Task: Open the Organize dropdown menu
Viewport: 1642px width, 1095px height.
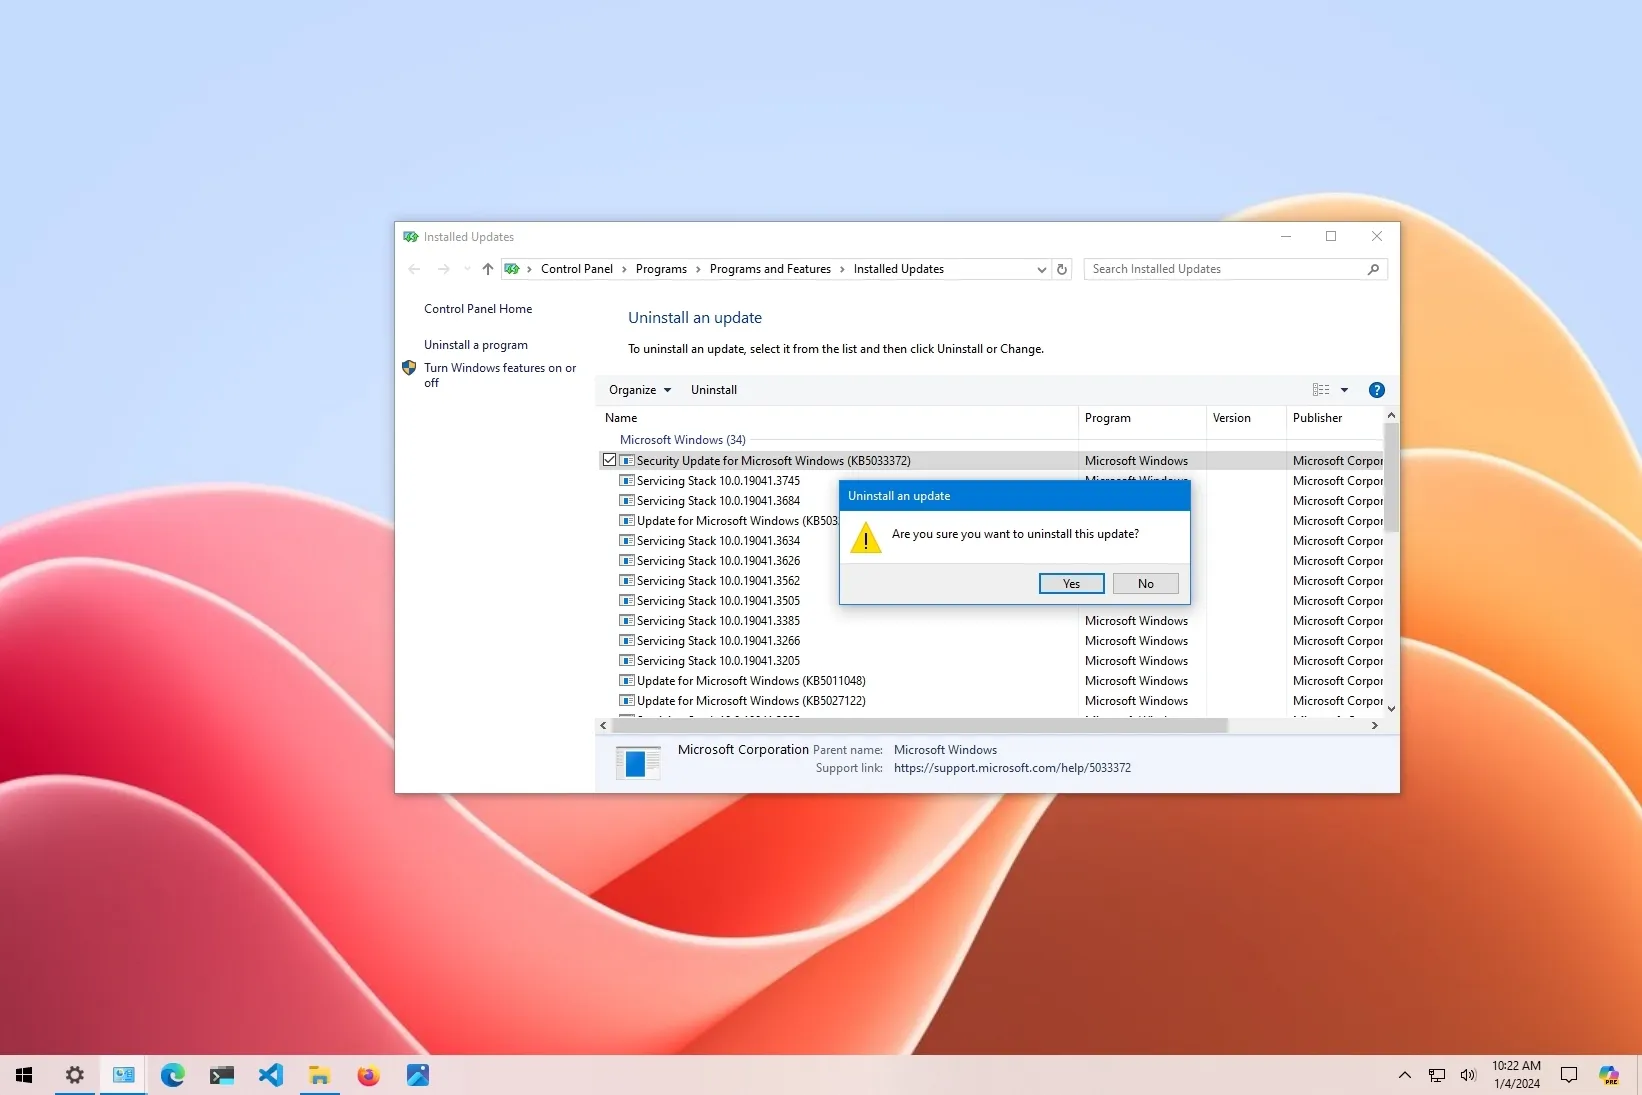Action: coord(640,390)
